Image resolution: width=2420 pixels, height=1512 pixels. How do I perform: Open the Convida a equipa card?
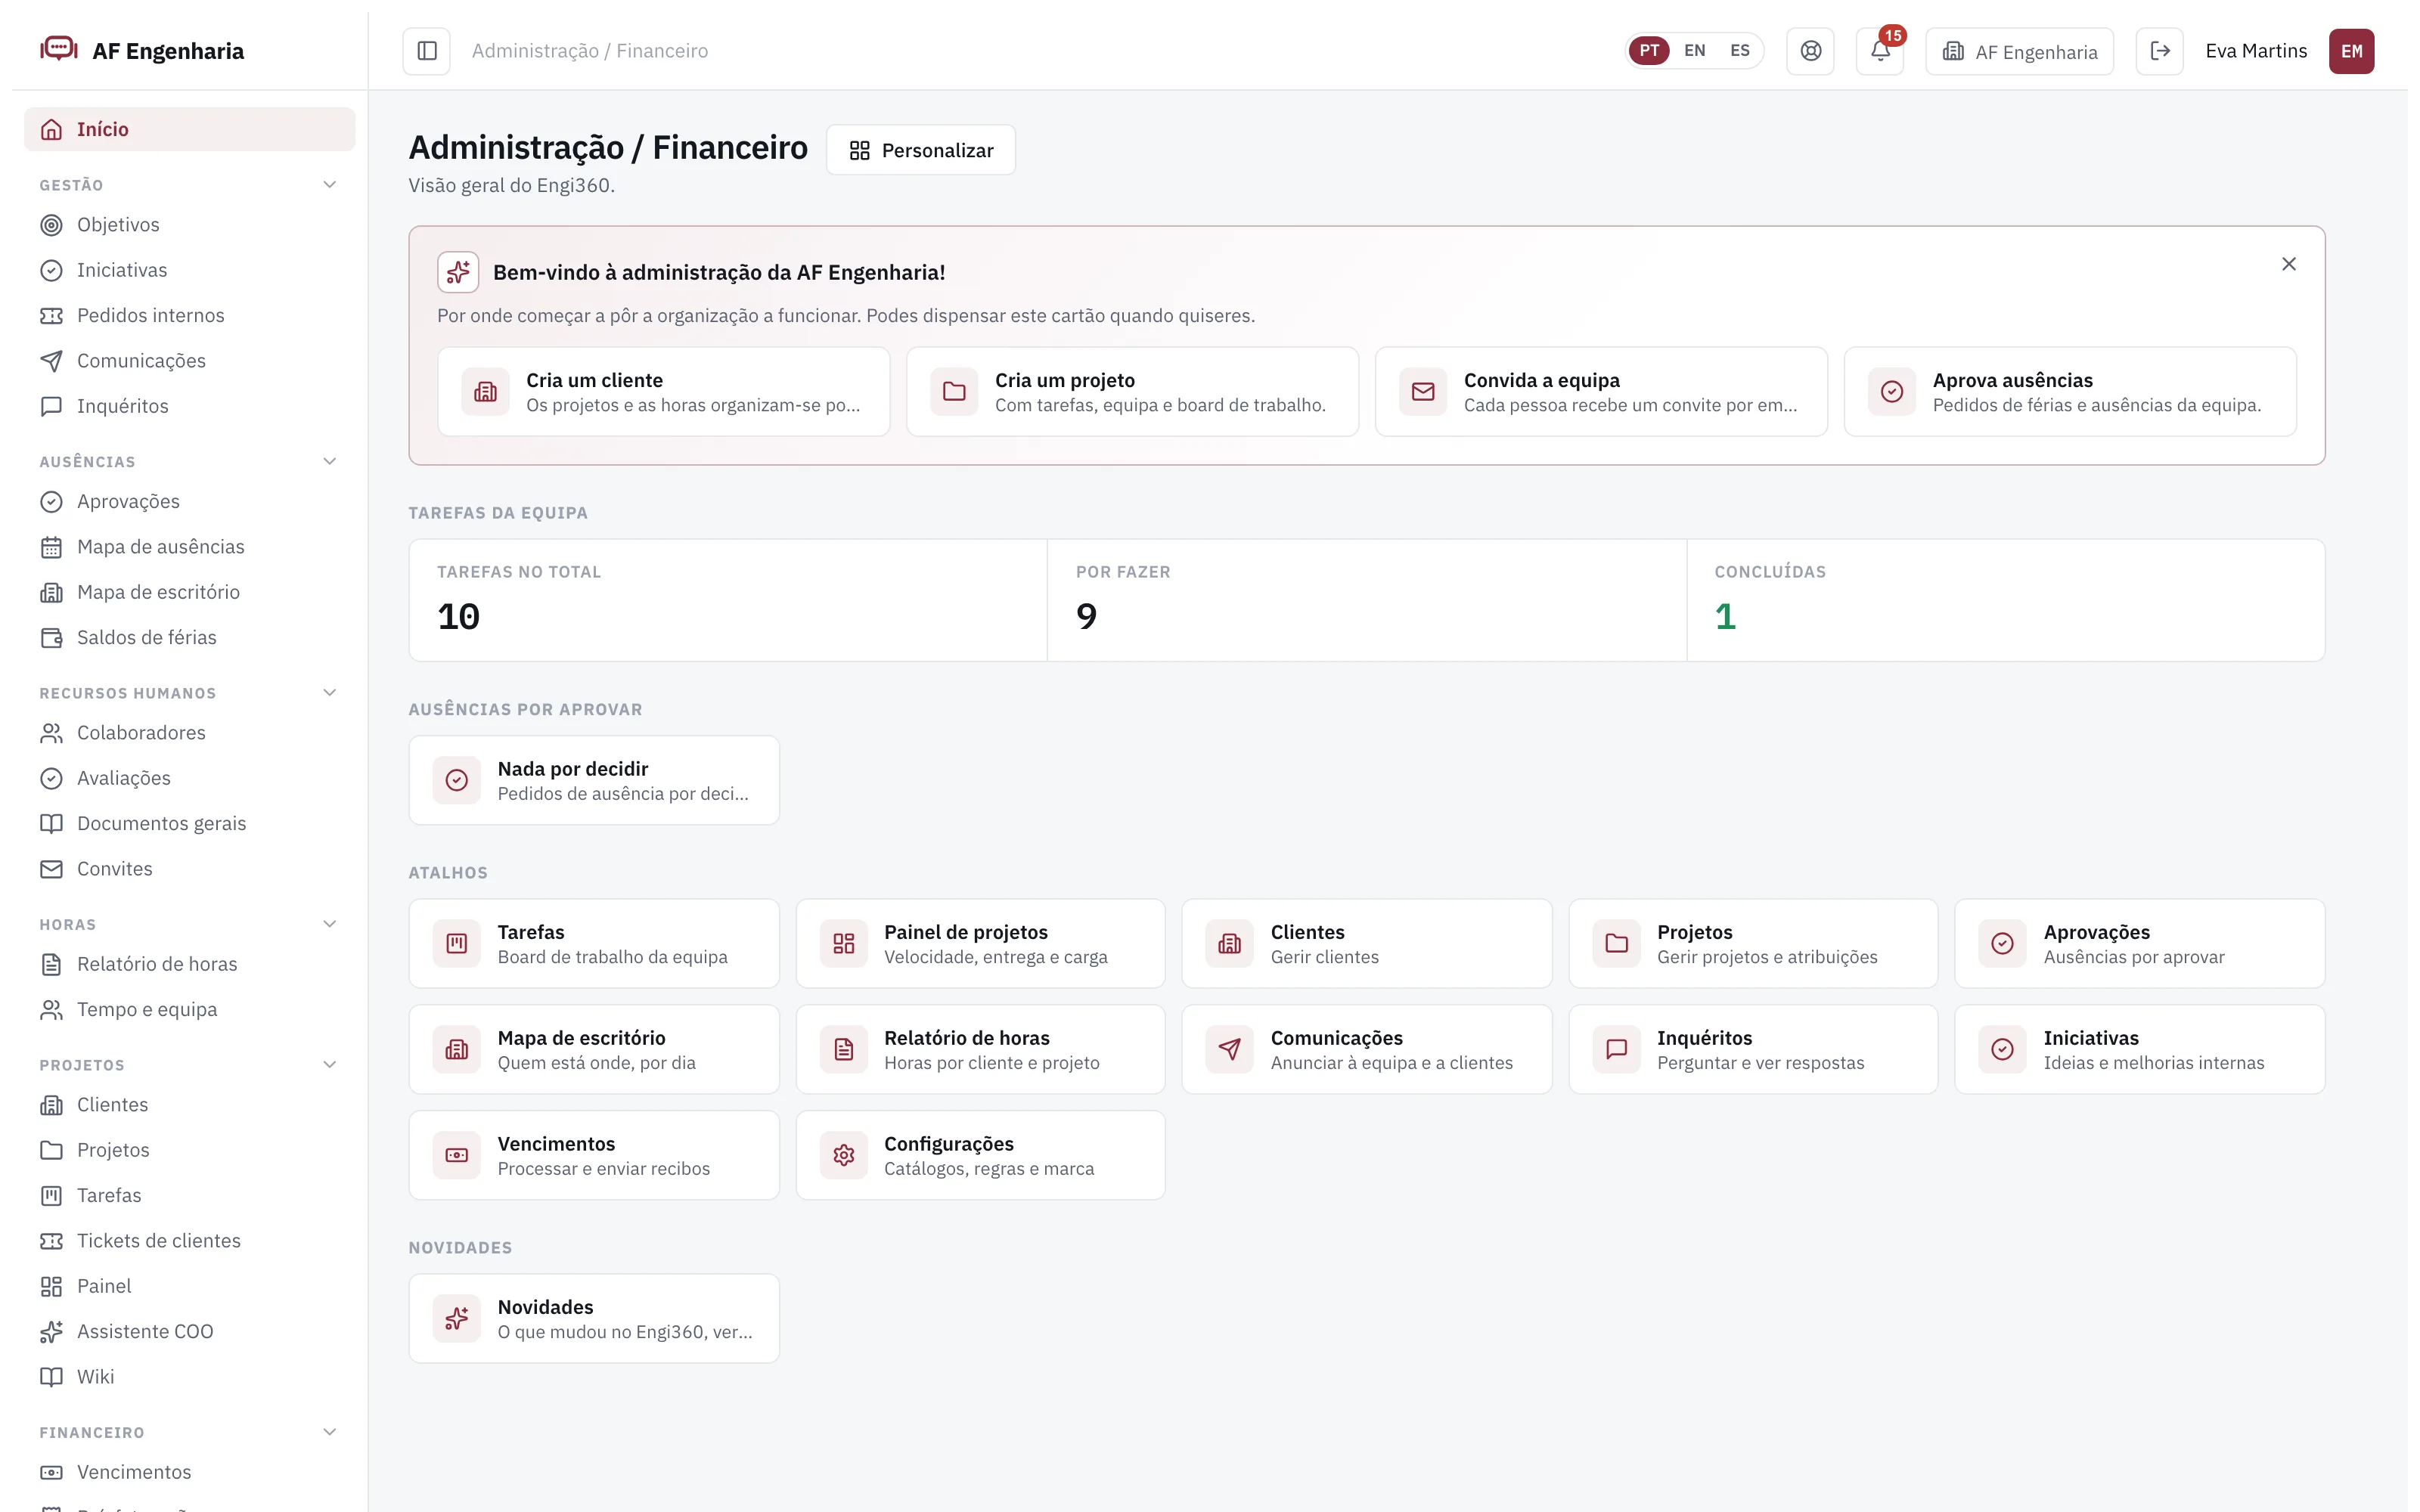(1601, 392)
